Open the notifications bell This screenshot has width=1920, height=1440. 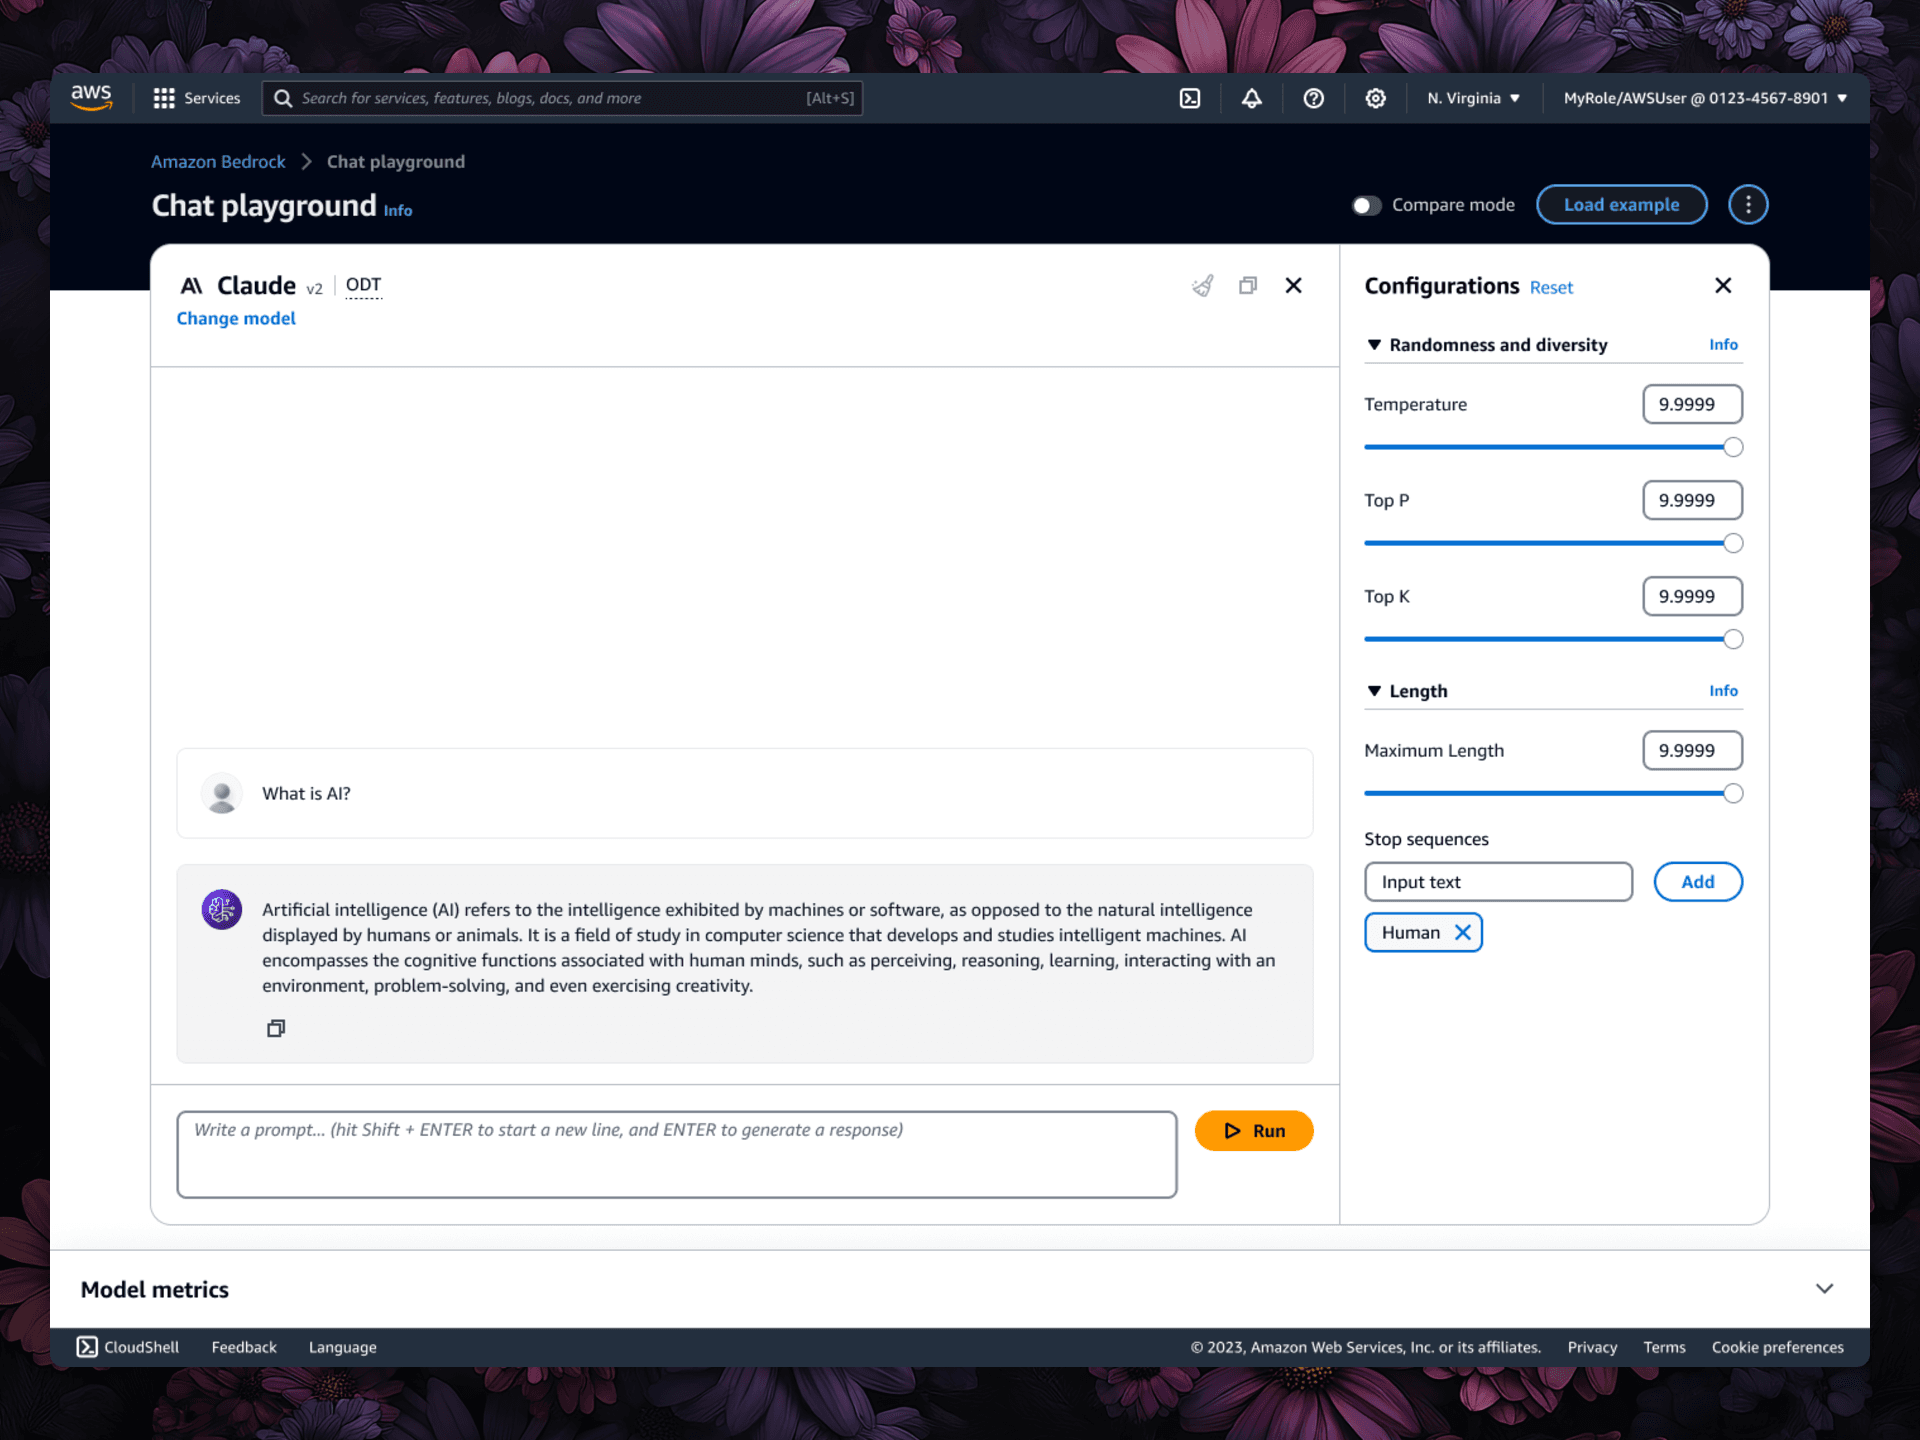(x=1252, y=98)
